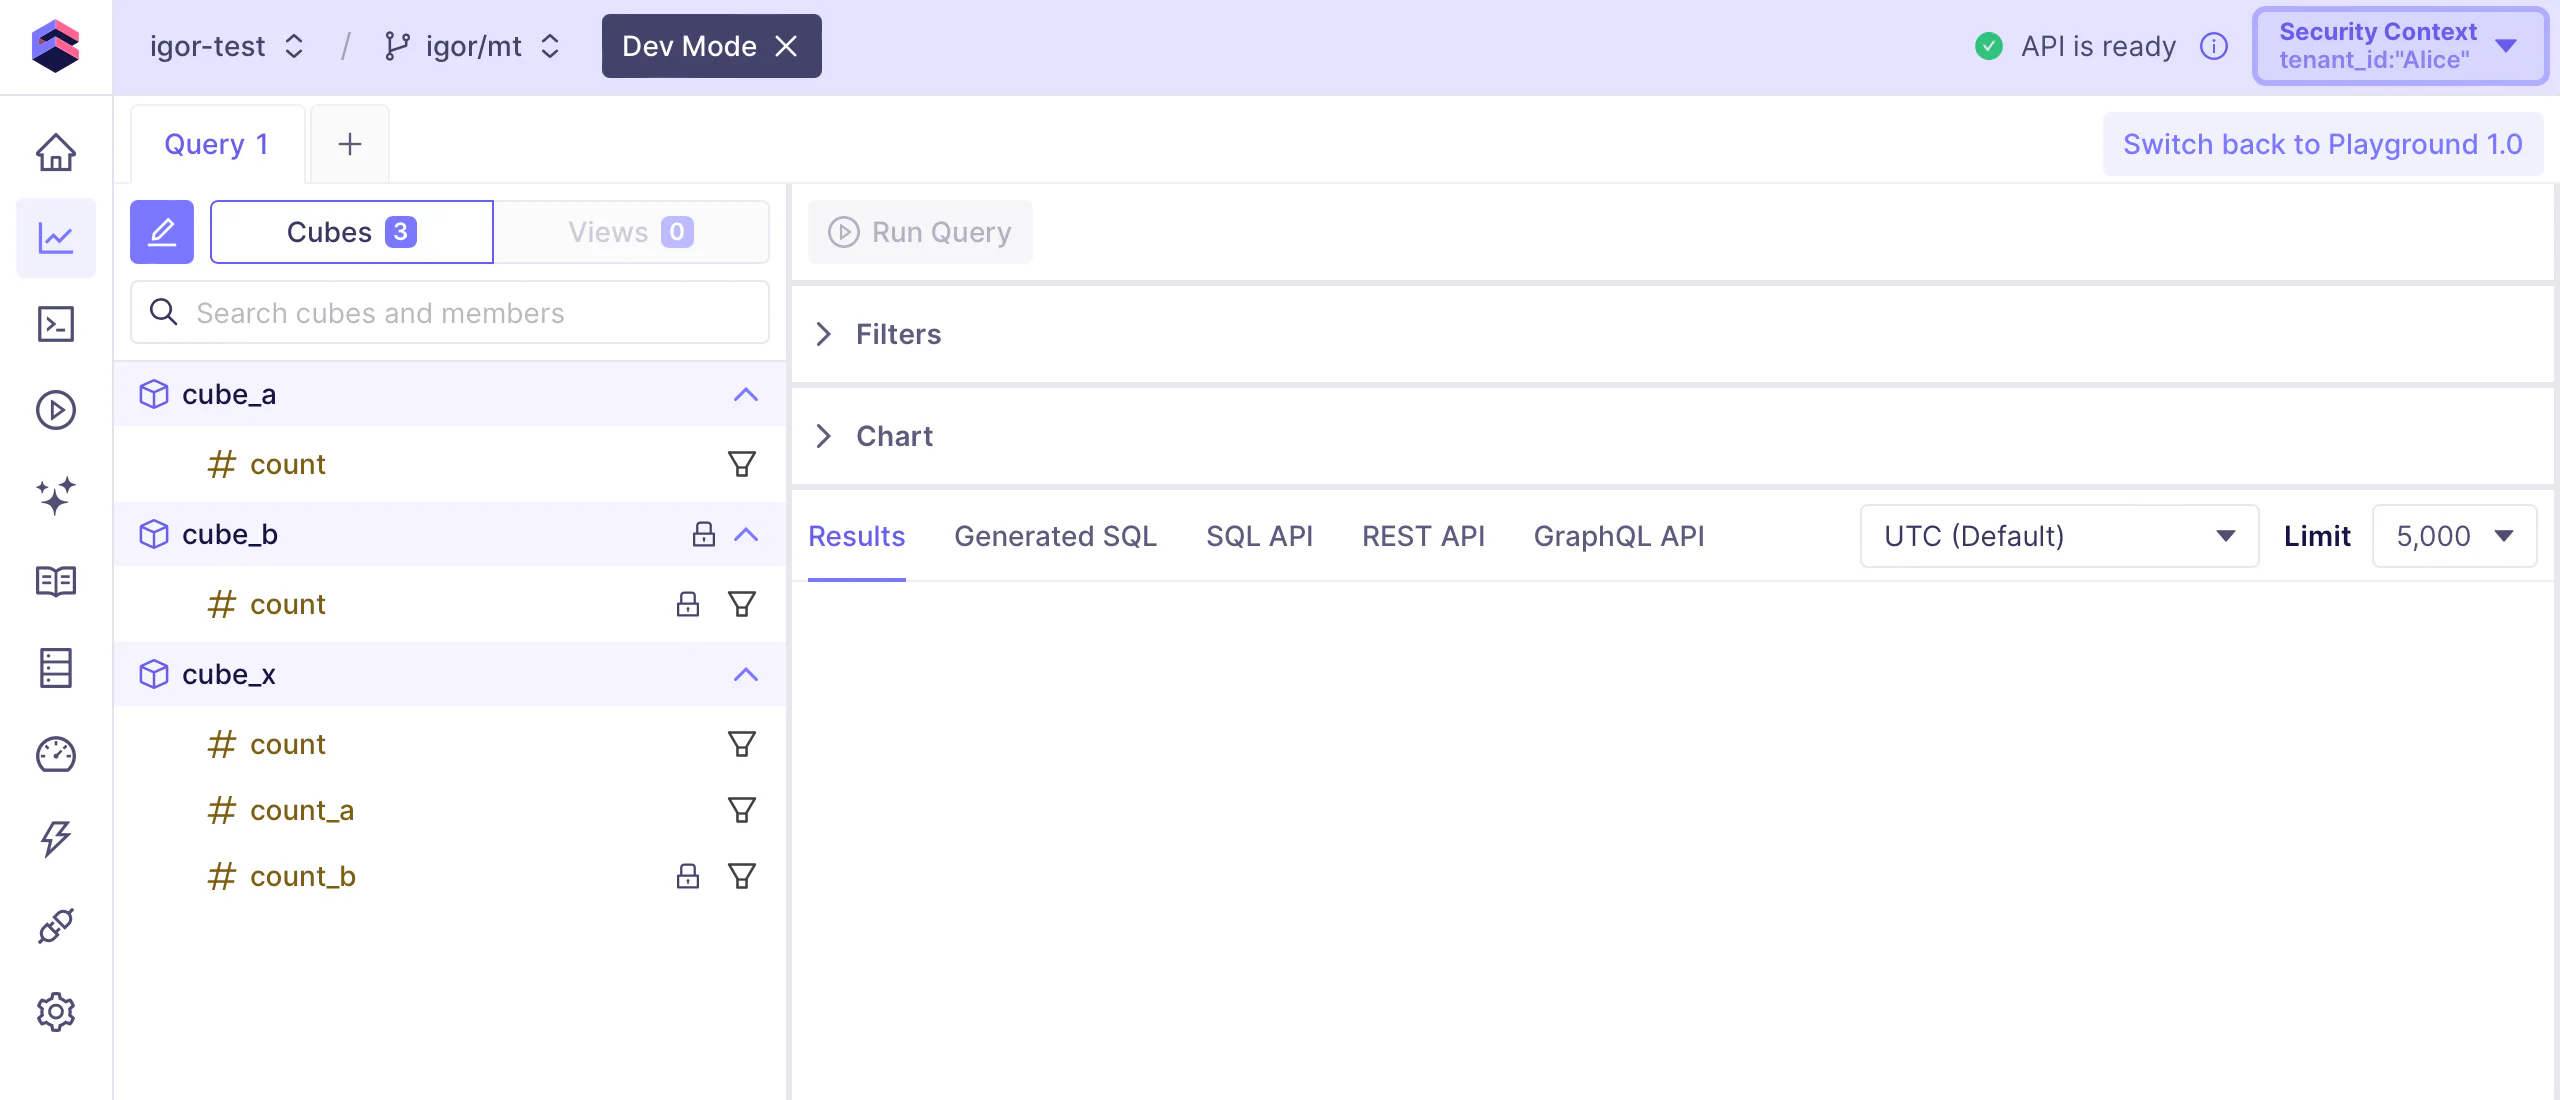Open the UTC (Default) timezone dropdown
This screenshot has height=1100, width=2560.
point(2058,536)
